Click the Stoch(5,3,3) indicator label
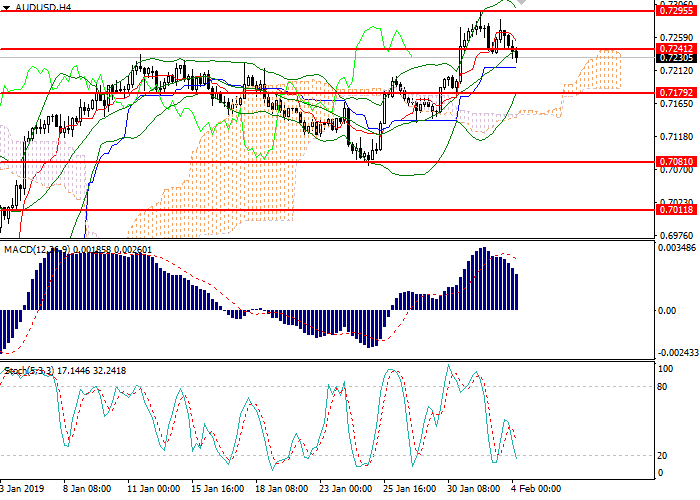 point(28,371)
